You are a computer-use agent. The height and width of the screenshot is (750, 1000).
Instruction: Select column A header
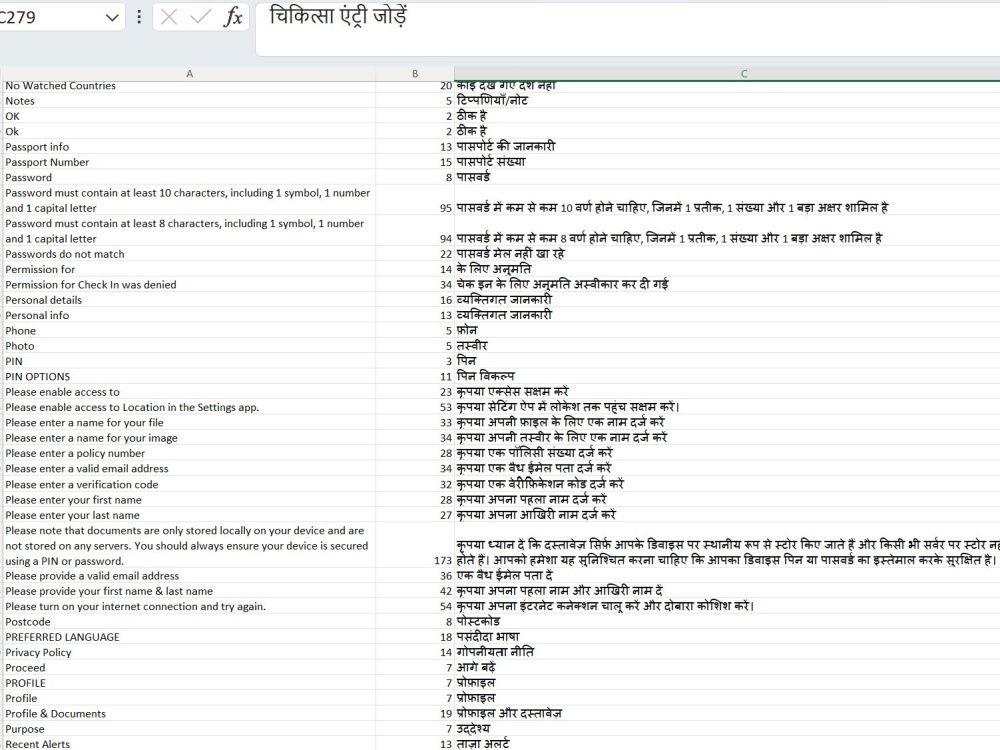point(189,74)
